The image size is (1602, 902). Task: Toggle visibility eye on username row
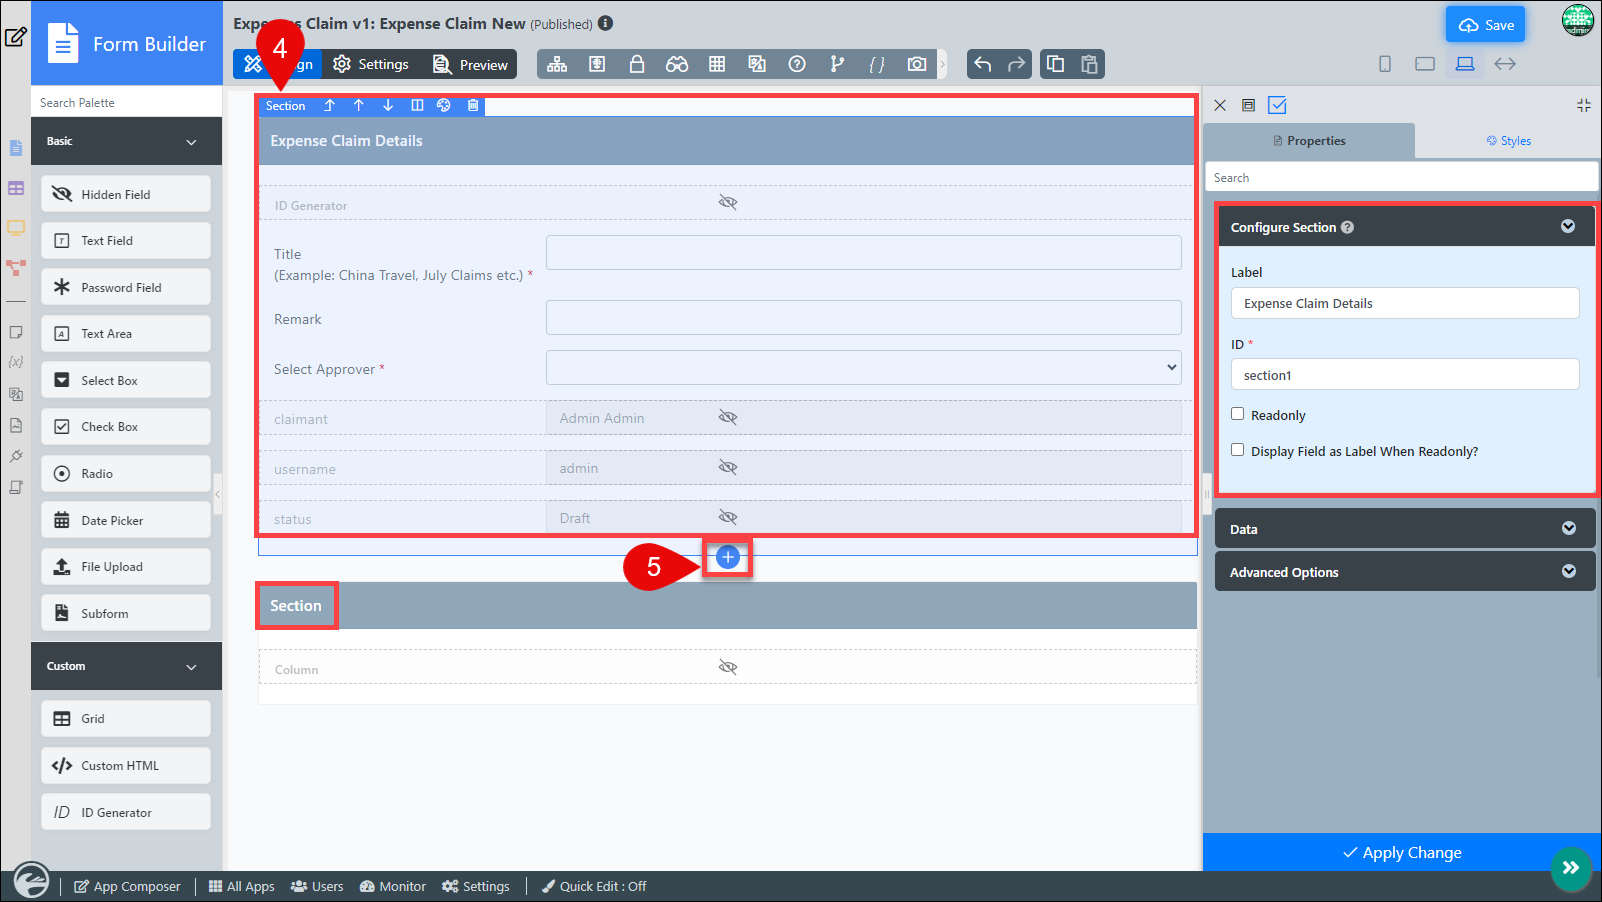click(728, 467)
